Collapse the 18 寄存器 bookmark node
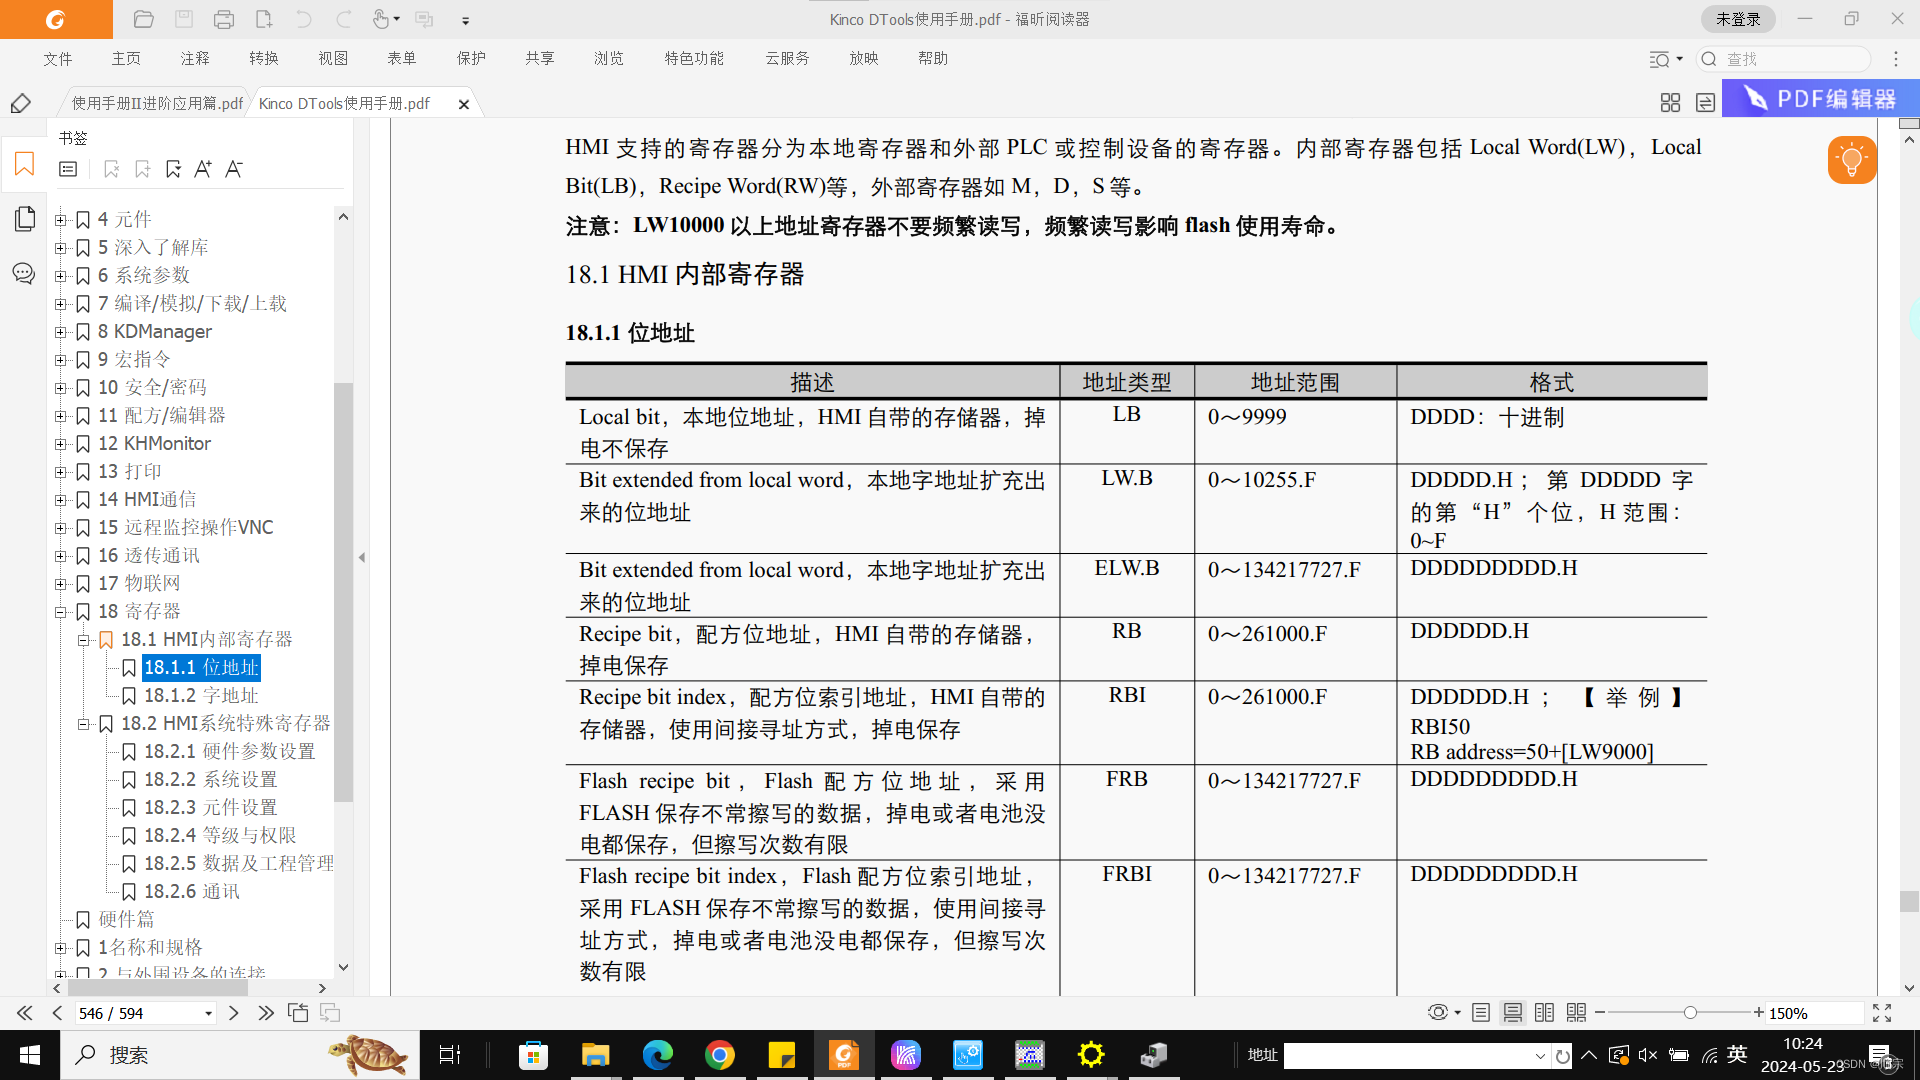The image size is (1920, 1080). 61,611
